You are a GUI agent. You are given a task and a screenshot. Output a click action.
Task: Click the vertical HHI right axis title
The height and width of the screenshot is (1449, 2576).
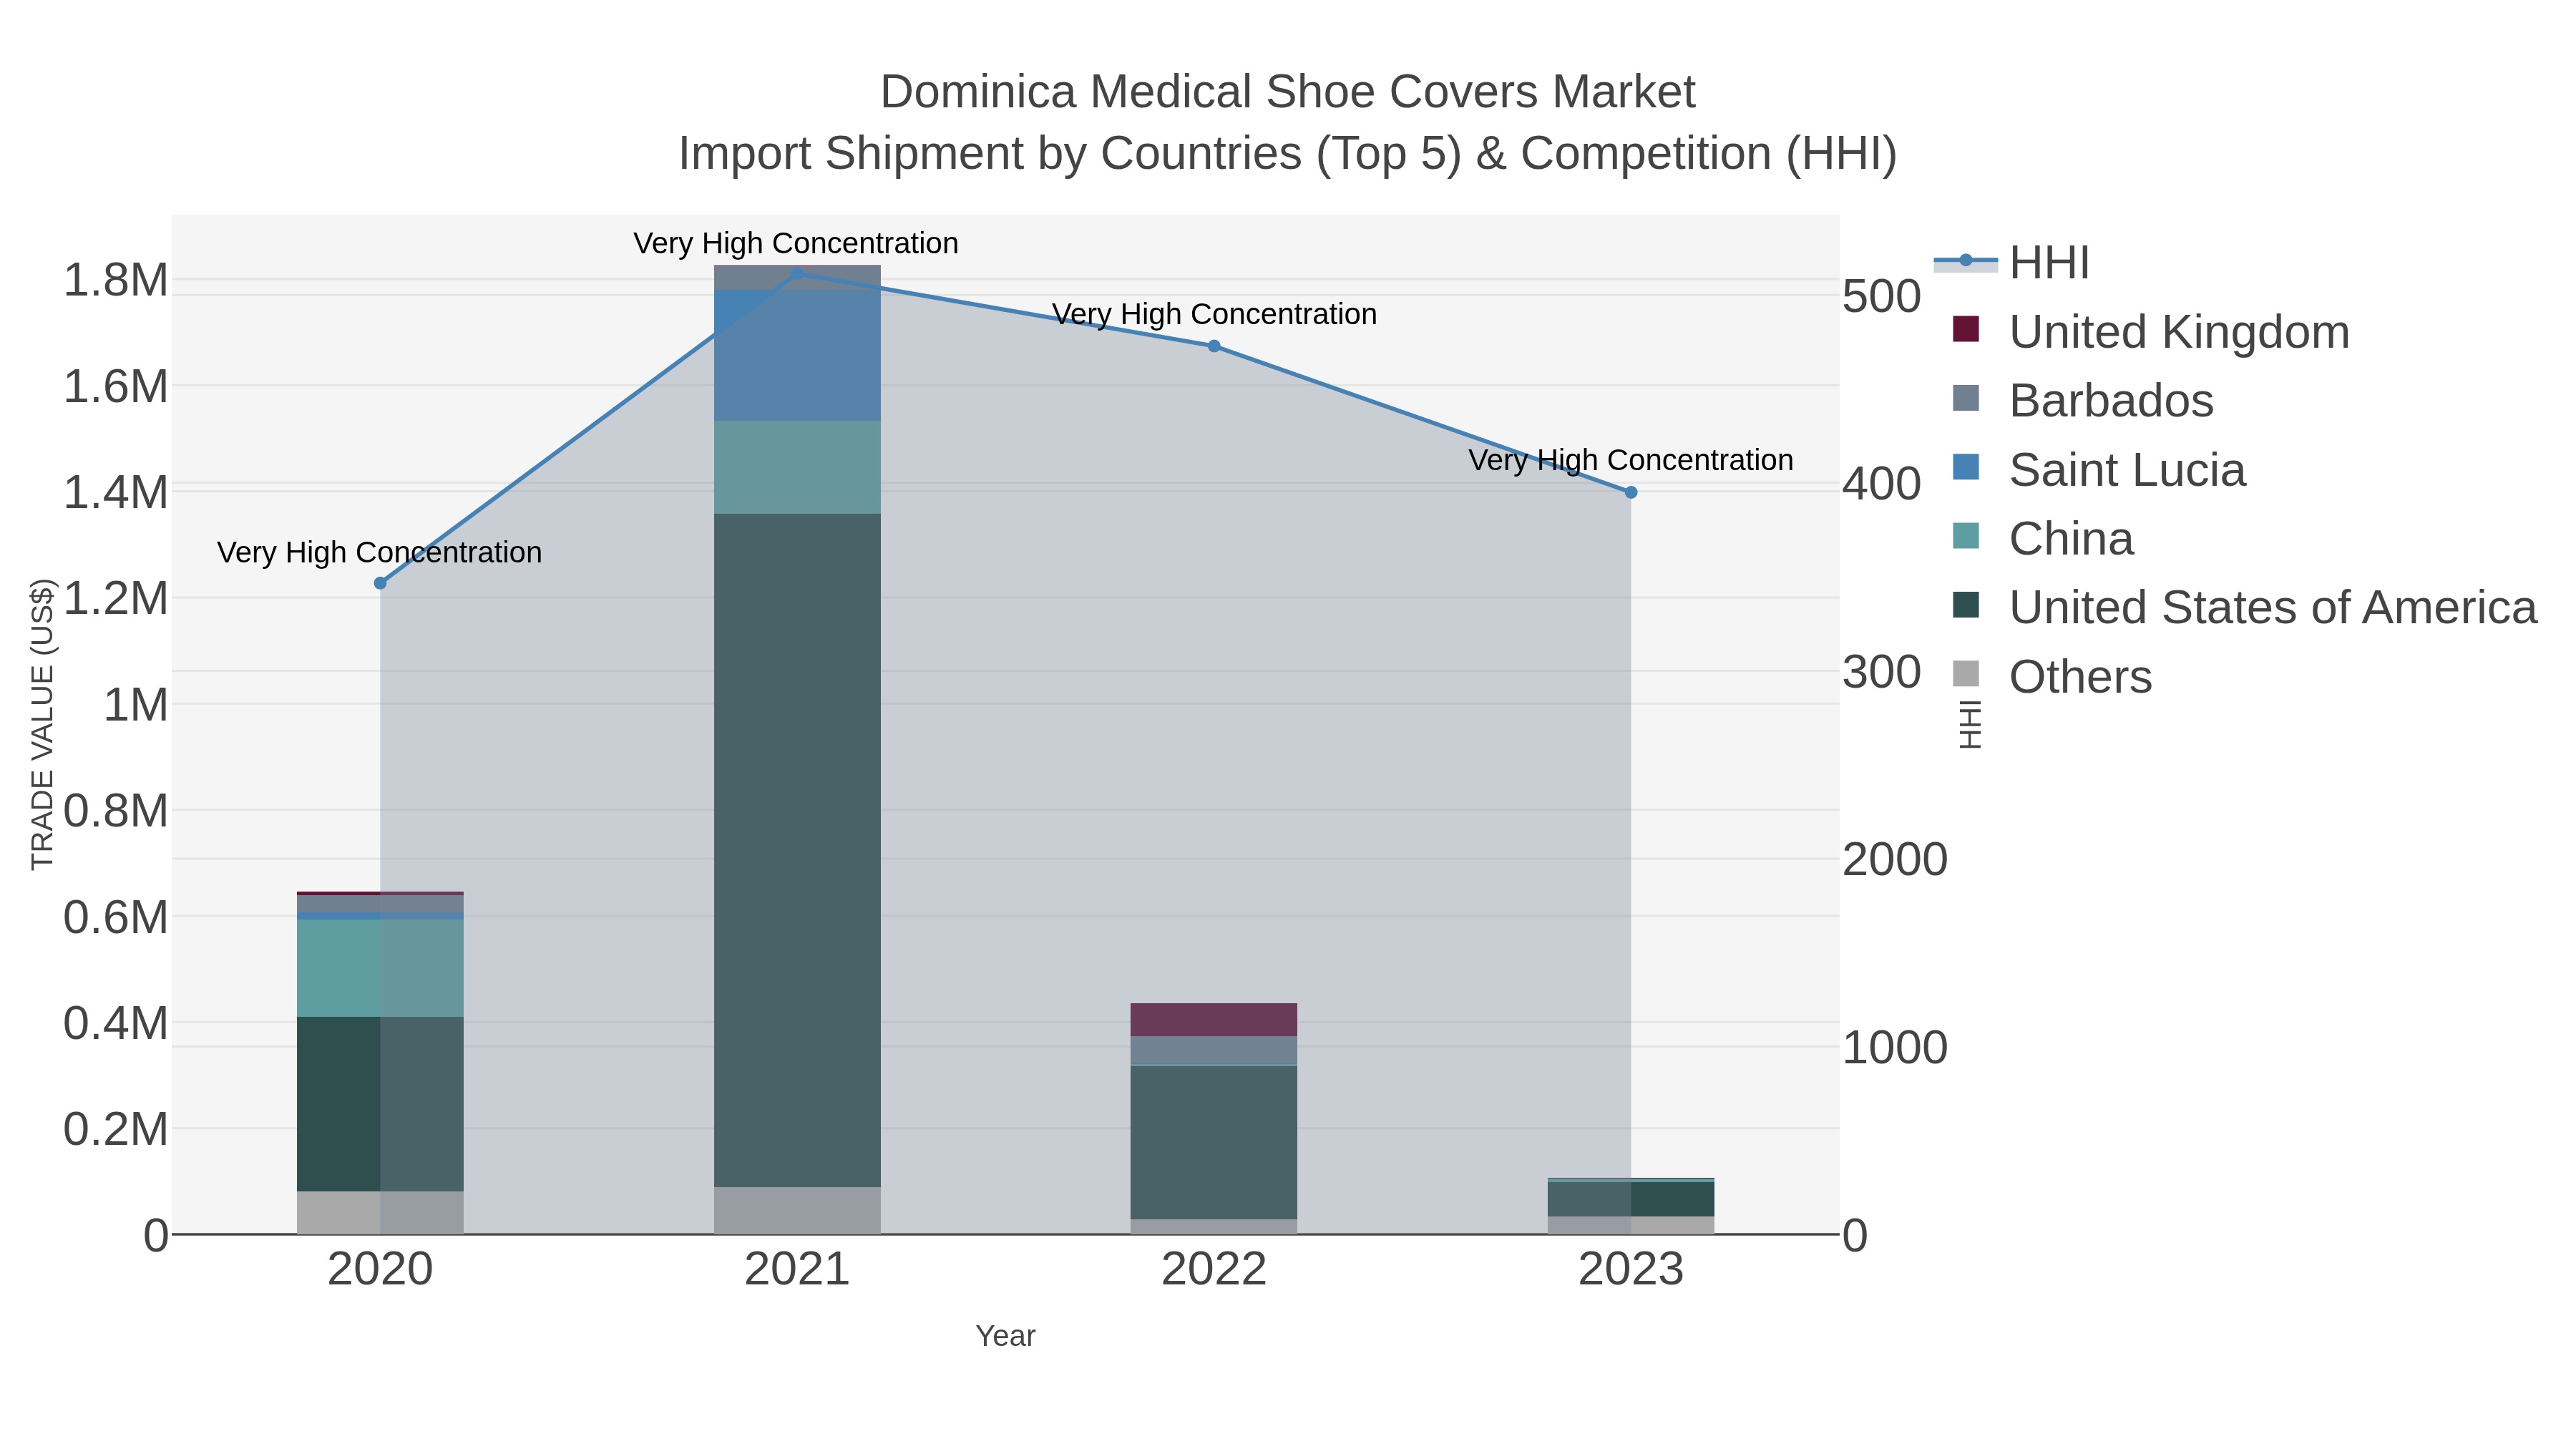[x=1970, y=724]
